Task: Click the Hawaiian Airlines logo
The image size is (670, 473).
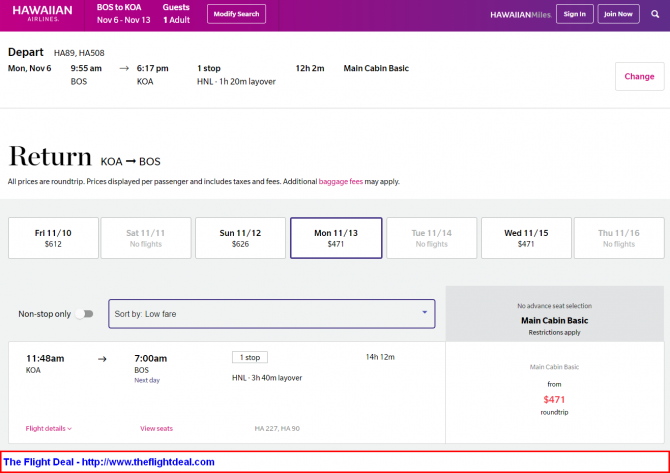Action: pos(42,14)
